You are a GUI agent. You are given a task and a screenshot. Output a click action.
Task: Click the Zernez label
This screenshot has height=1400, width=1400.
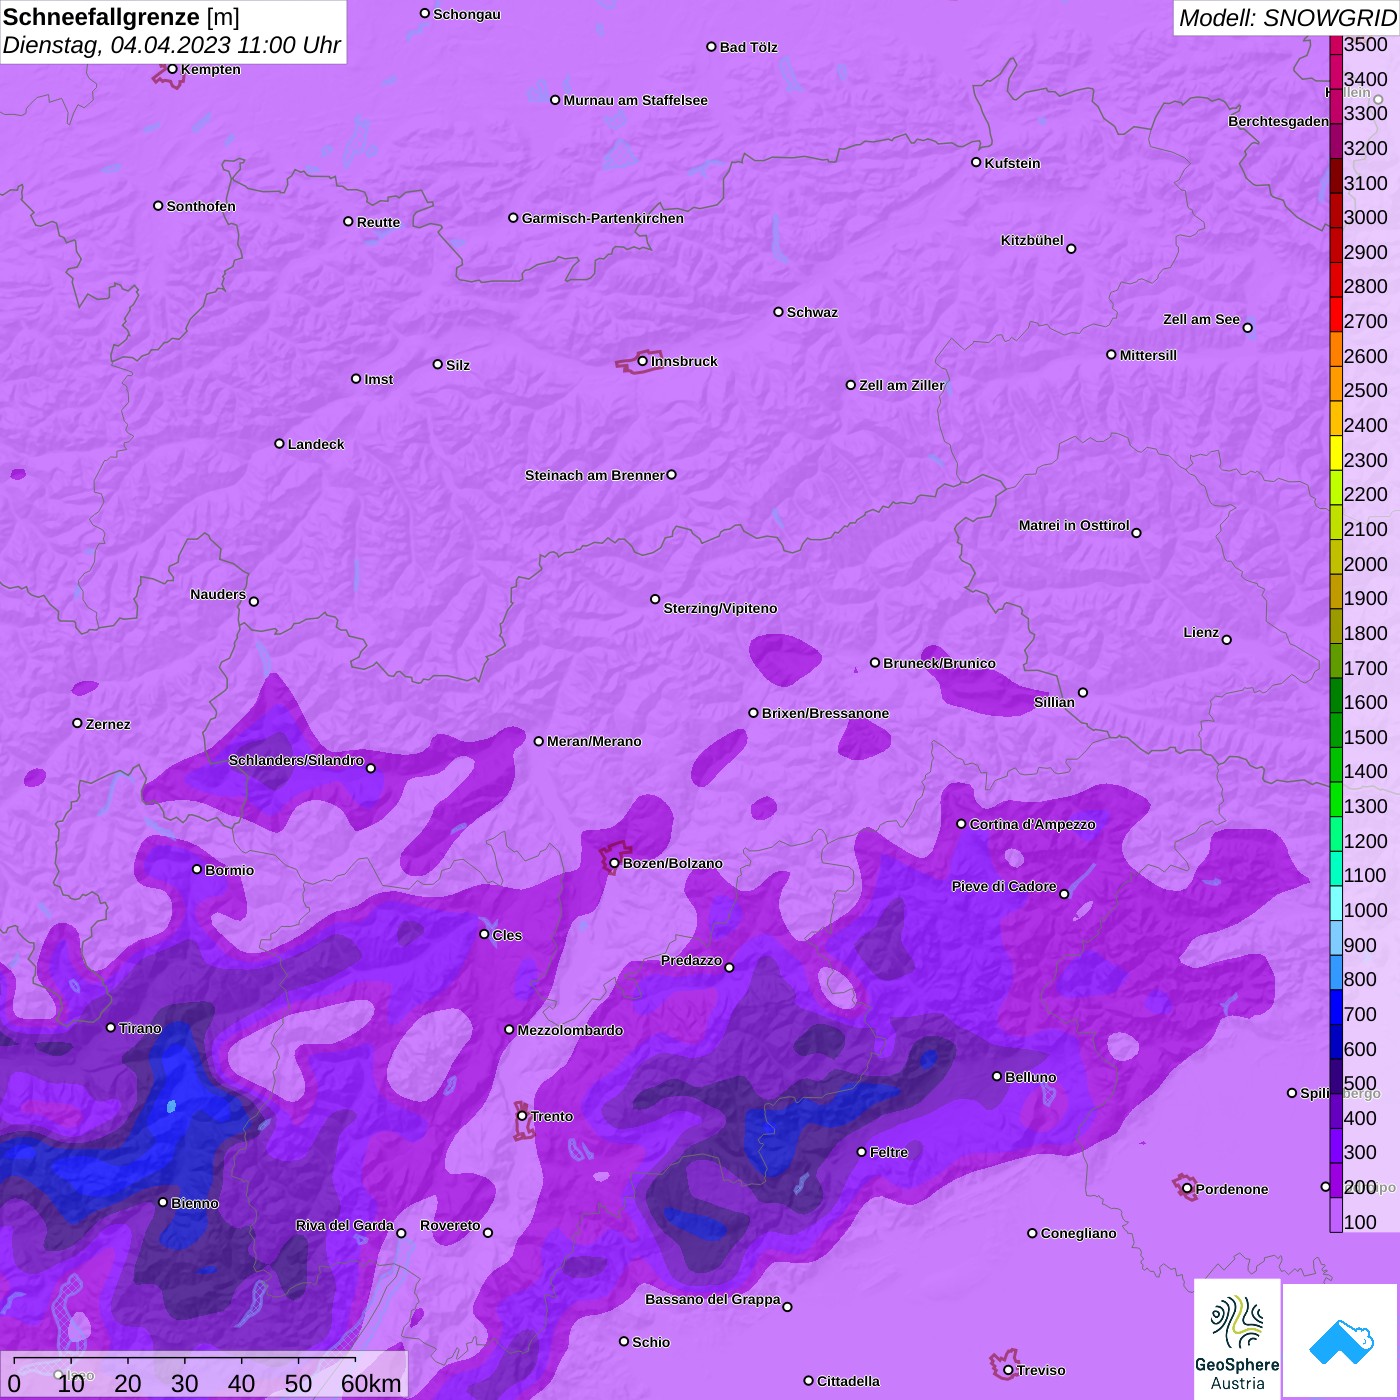[108, 724]
